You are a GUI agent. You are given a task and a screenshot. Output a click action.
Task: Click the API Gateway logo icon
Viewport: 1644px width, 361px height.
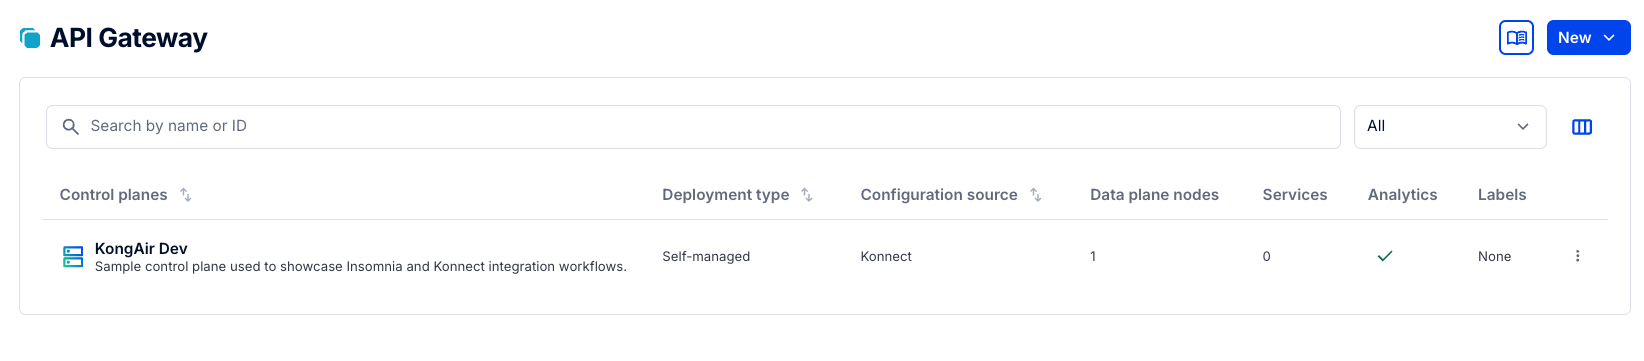[30, 38]
